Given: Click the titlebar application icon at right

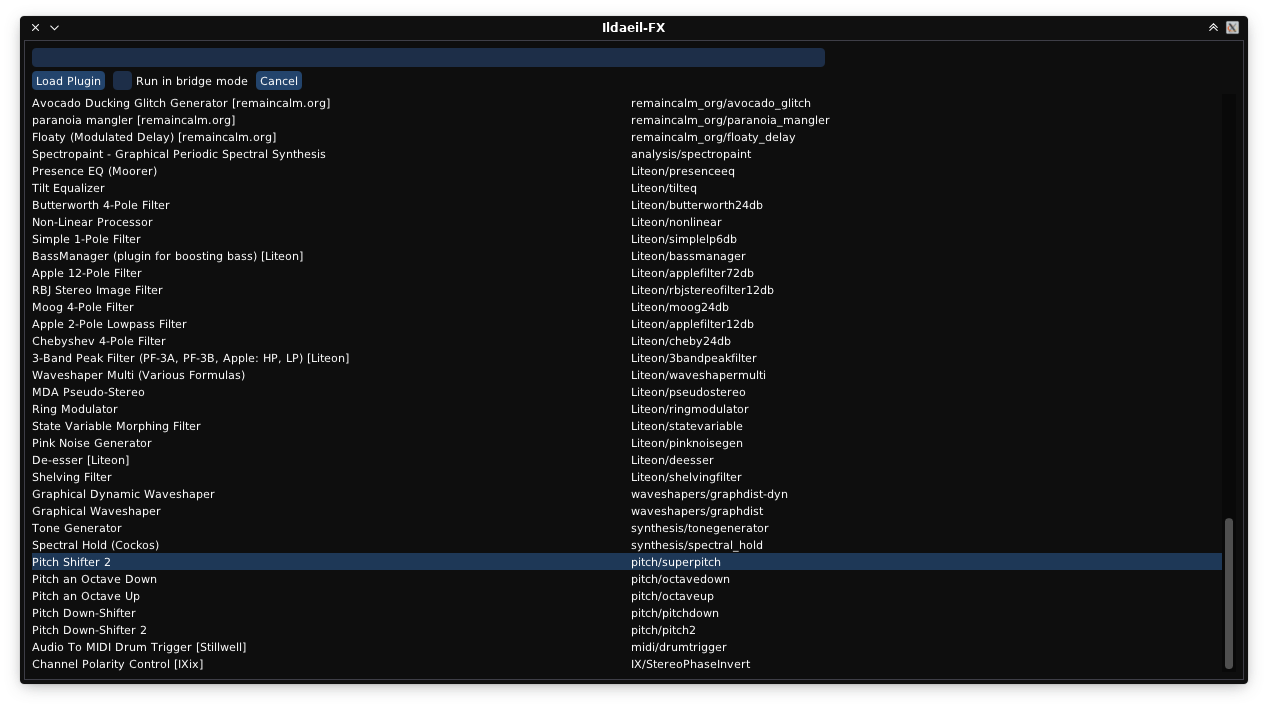Looking at the screenshot, I should (x=1232, y=28).
